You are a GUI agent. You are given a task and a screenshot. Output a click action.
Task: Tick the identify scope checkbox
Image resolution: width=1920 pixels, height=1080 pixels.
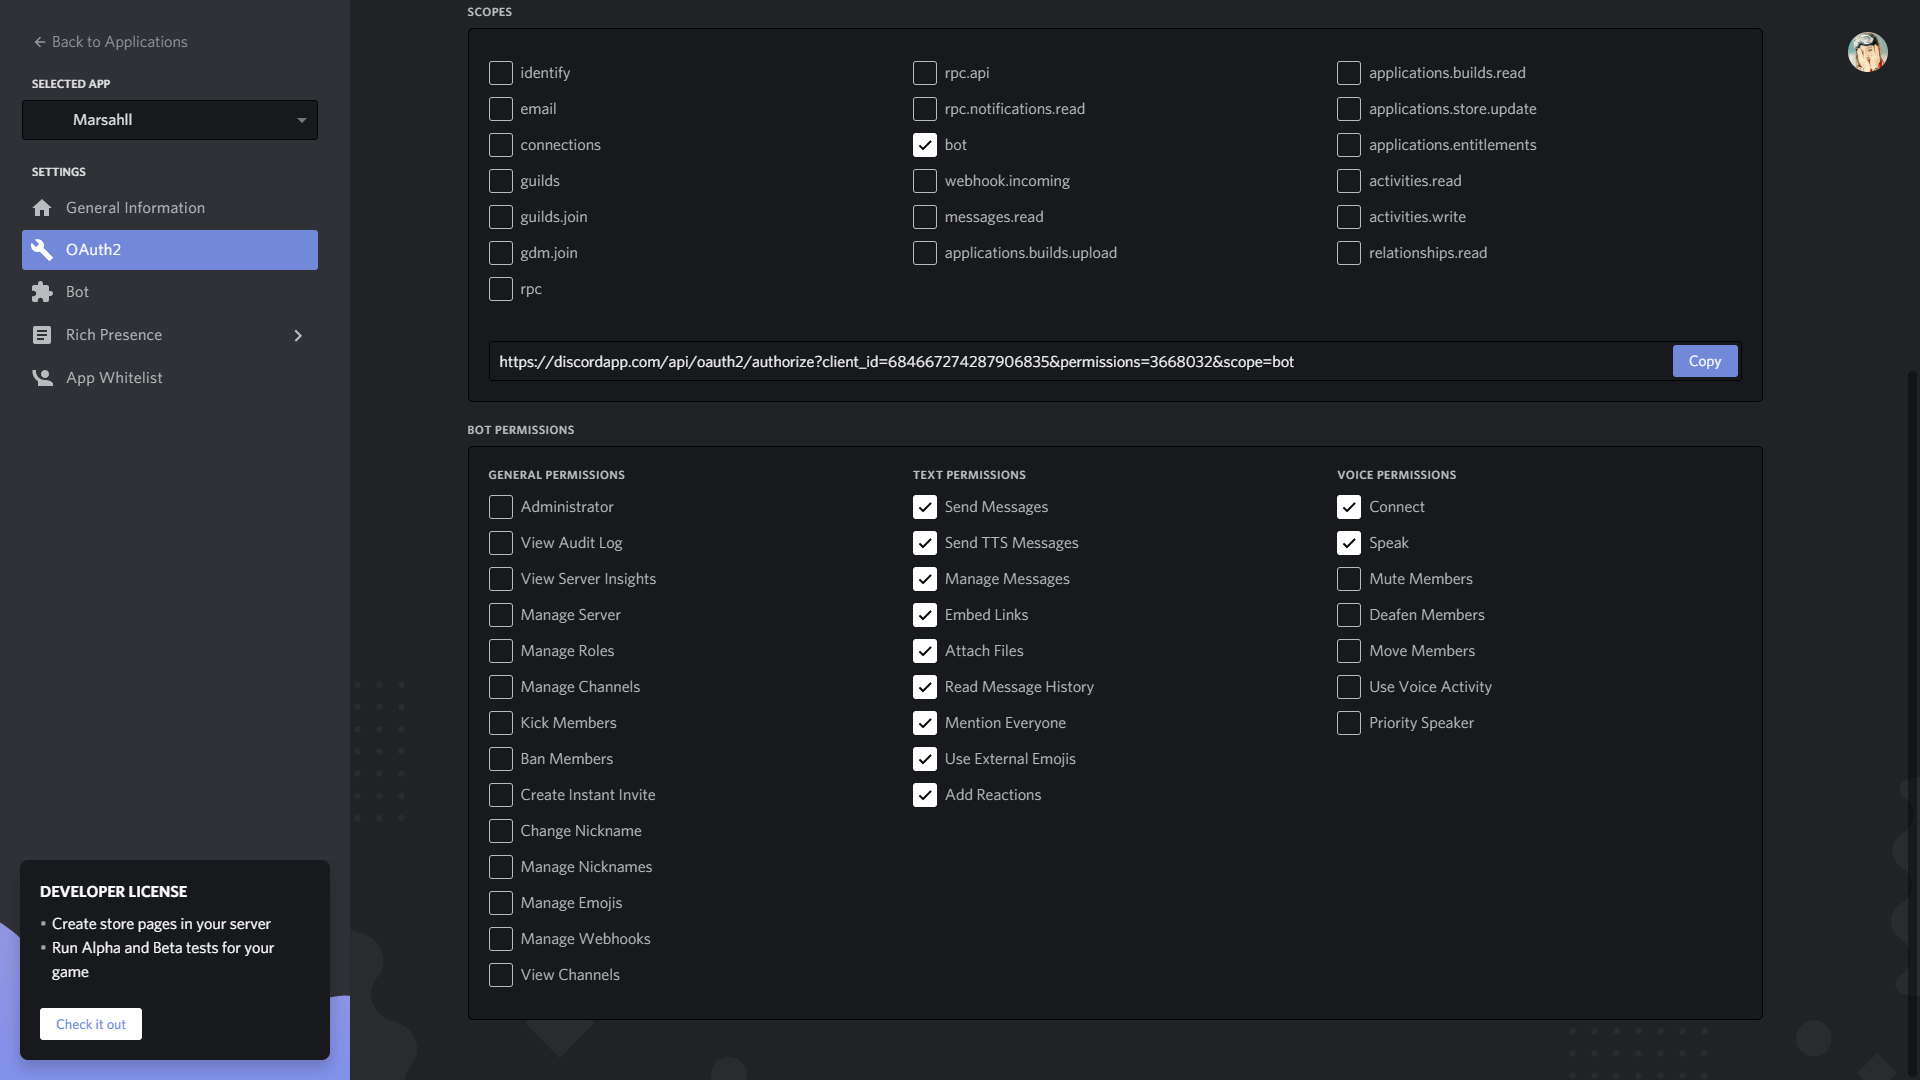tap(501, 73)
